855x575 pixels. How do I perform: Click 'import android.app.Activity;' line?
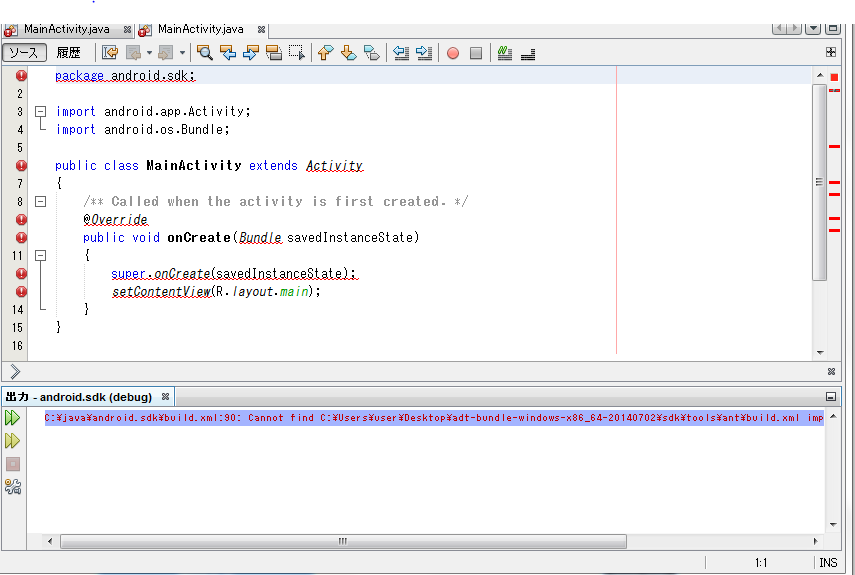153,112
